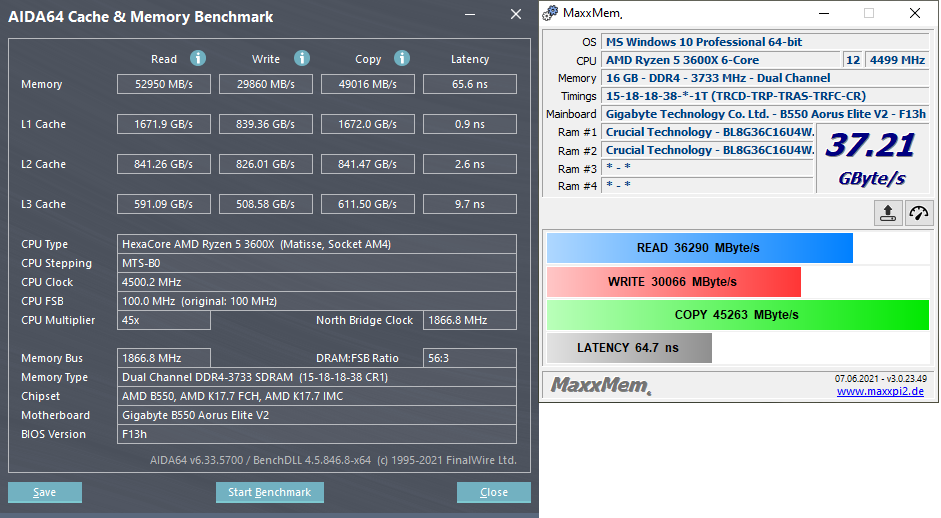This screenshot has width=941, height=518.
Task: Click North Bridge Clock value 1866.8 MHz
Action: click(x=470, y=321)
